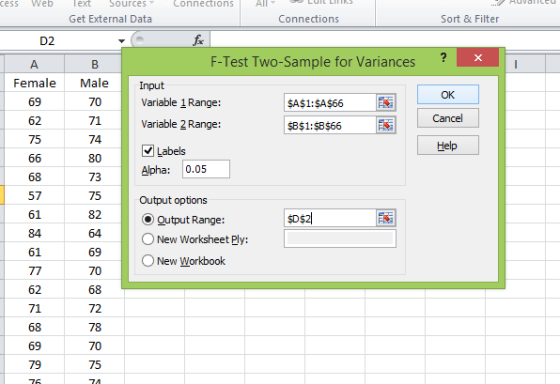The height and width of the screenshot is (384, 560).
Task: Cancel the F-Test dialog
Action: tap(448, 118)
